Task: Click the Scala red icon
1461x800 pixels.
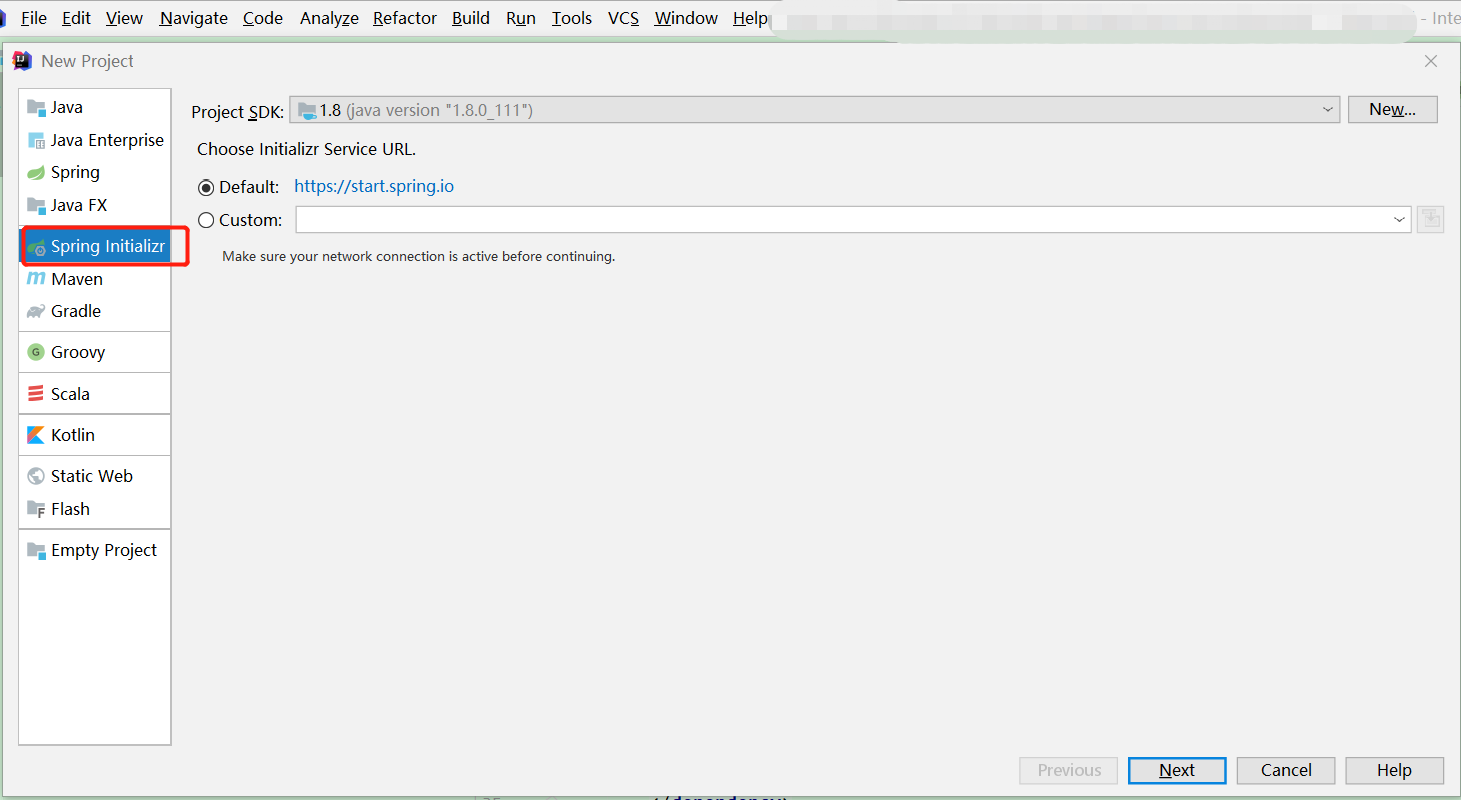Action: click(x=36, y=394)
